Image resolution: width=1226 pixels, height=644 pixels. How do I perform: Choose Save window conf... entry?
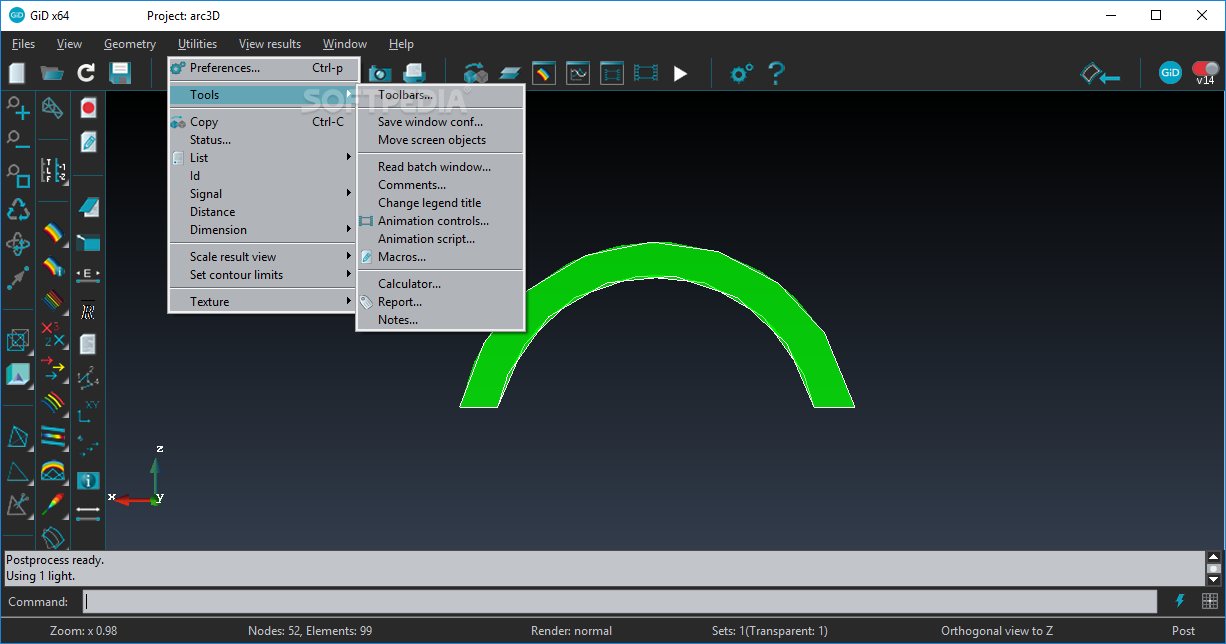[x=440, y=122]
